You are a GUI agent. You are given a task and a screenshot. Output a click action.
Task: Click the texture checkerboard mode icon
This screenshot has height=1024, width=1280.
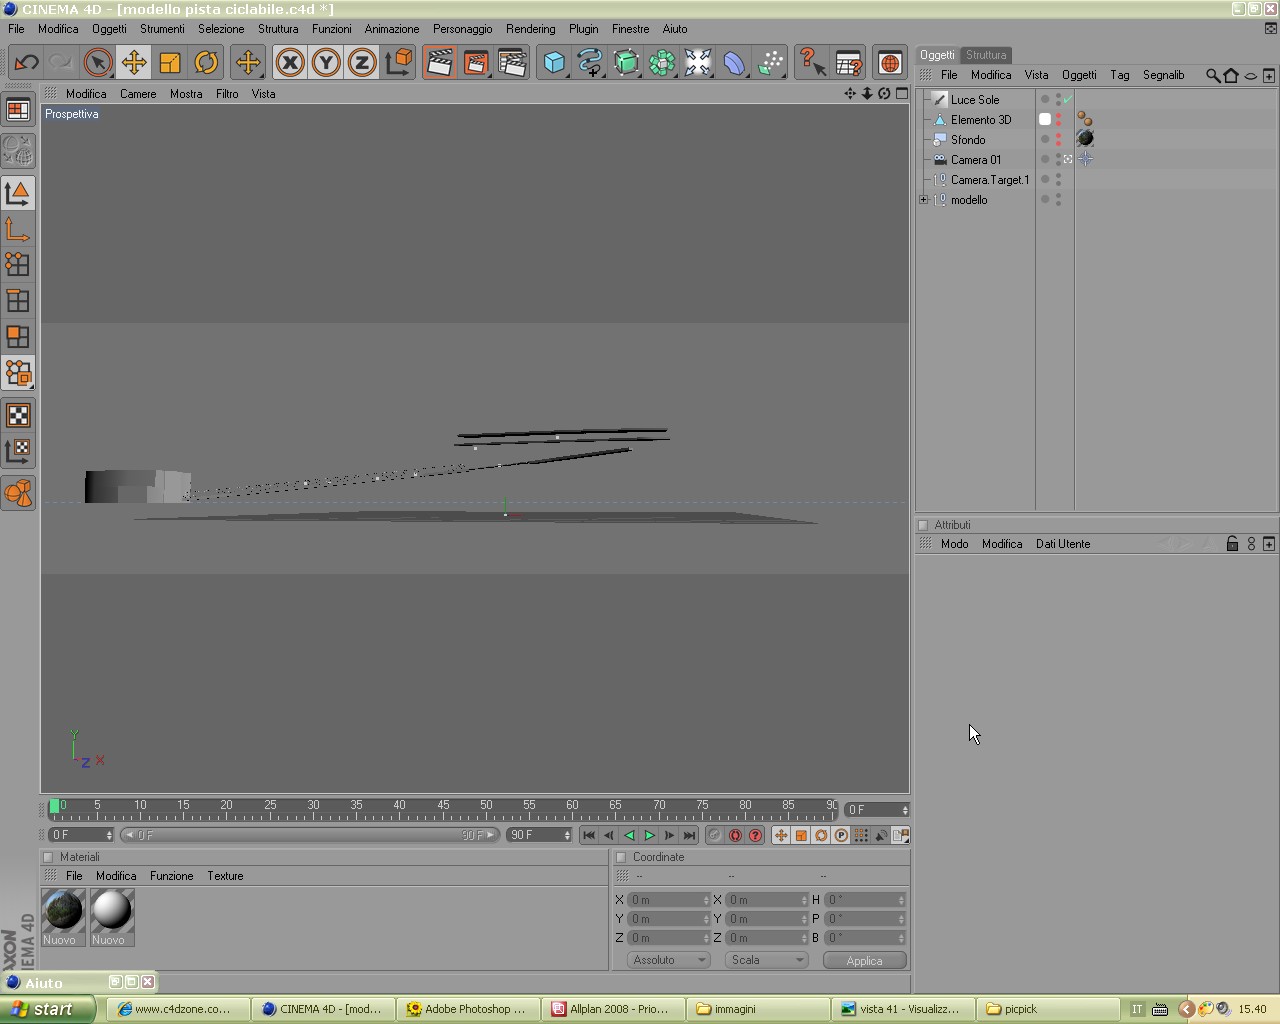point(18,415)
